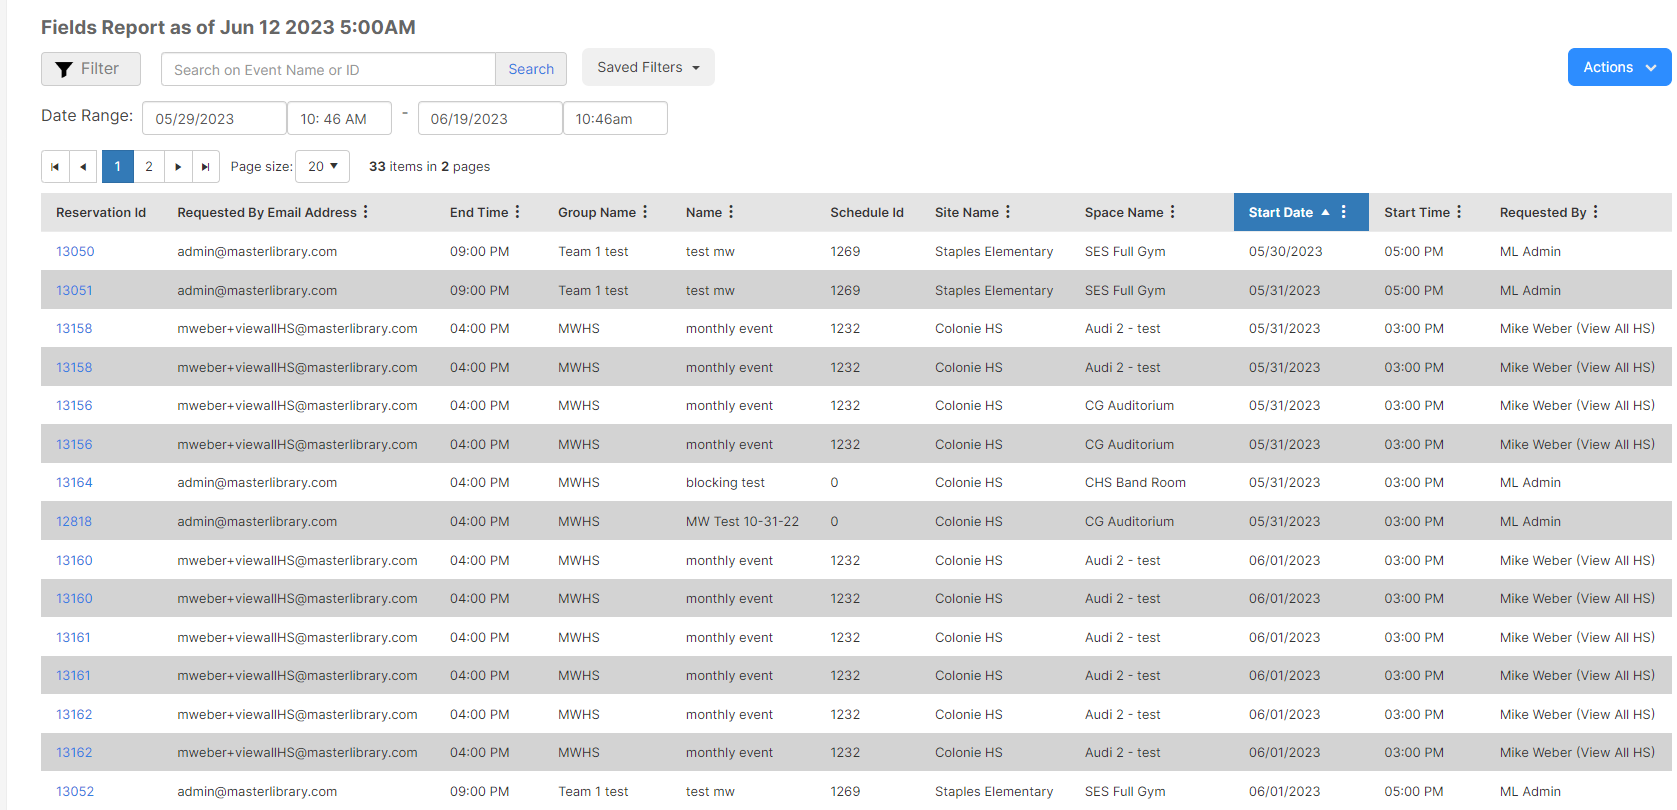Open reservation 13051 link
The width and height of the screenshot is (1677, 810).
pyautogui.click(x=74, y=291)
